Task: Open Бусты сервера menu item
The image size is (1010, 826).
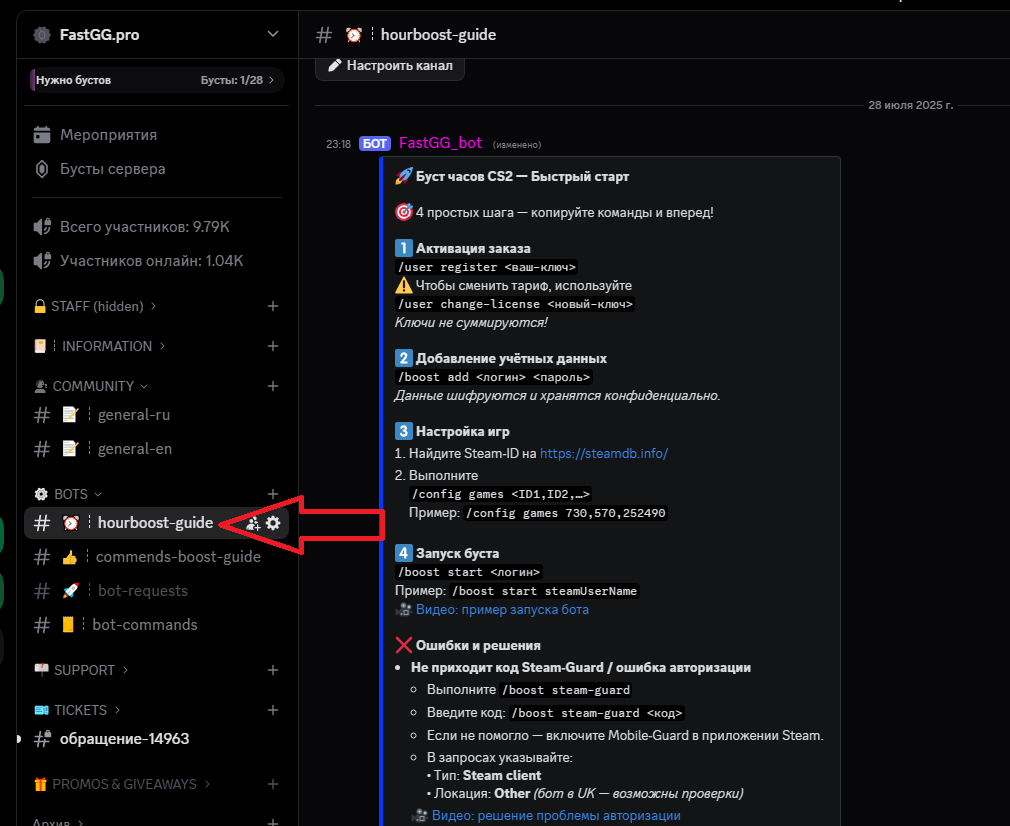Action: 112,169
